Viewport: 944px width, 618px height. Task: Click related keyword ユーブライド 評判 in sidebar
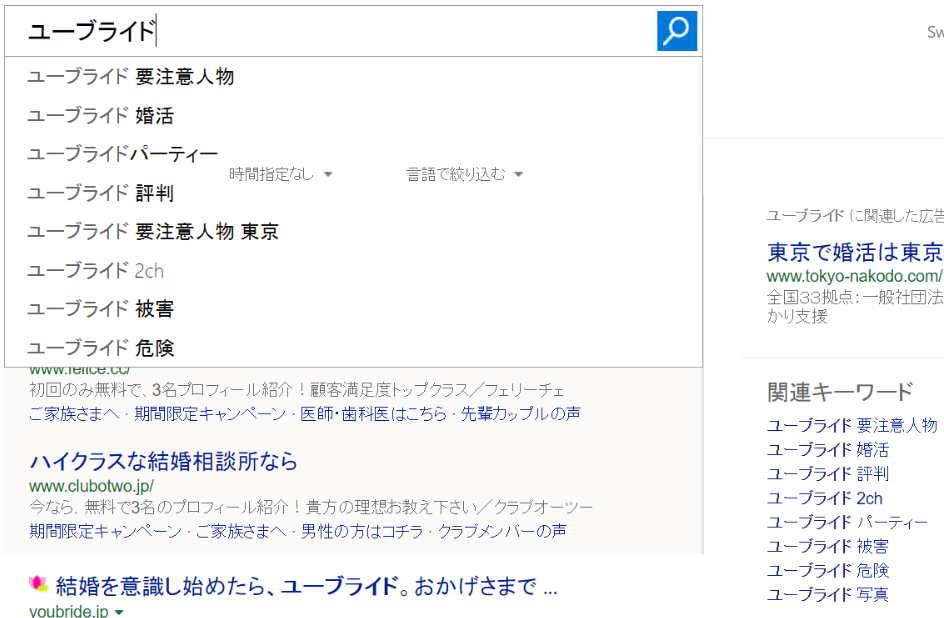(x=827, y=474)
